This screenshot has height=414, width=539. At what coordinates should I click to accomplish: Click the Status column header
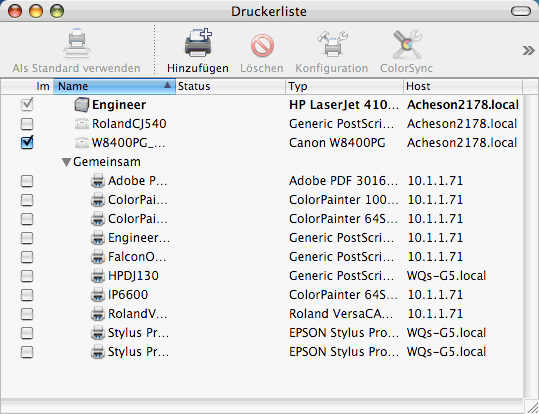[x=230, y=86]
